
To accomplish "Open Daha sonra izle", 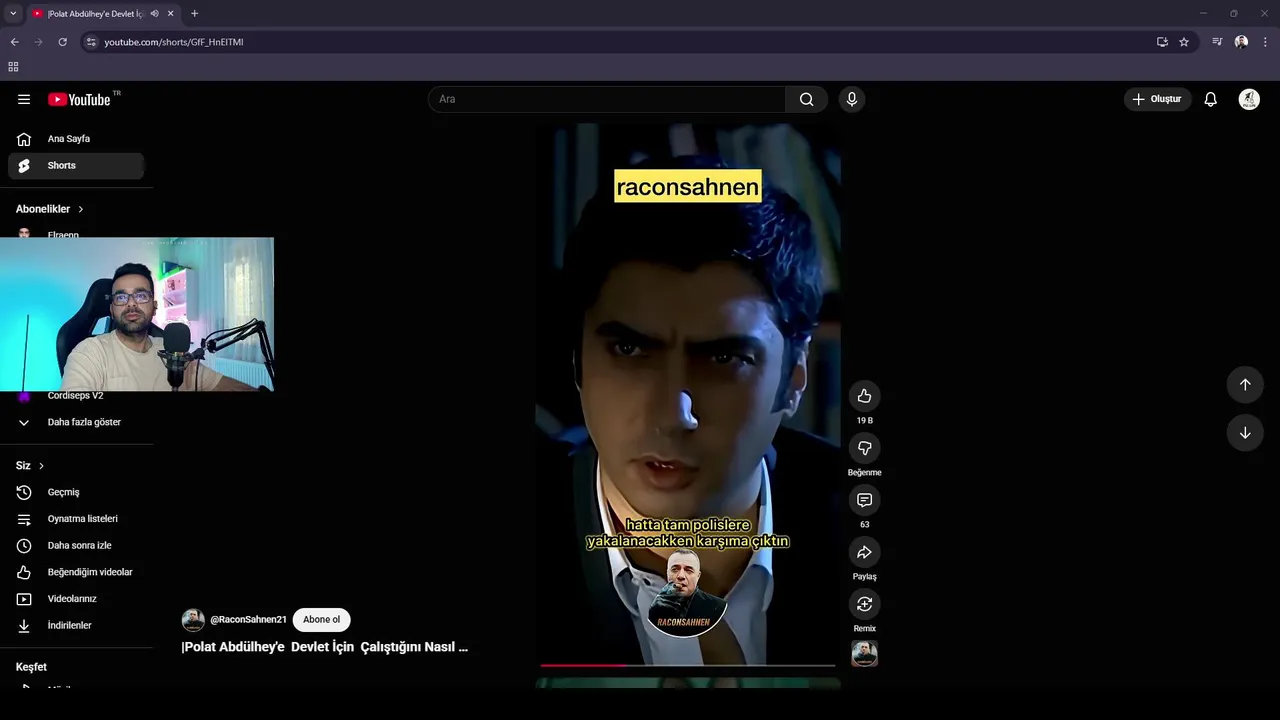I will (76, 546).
